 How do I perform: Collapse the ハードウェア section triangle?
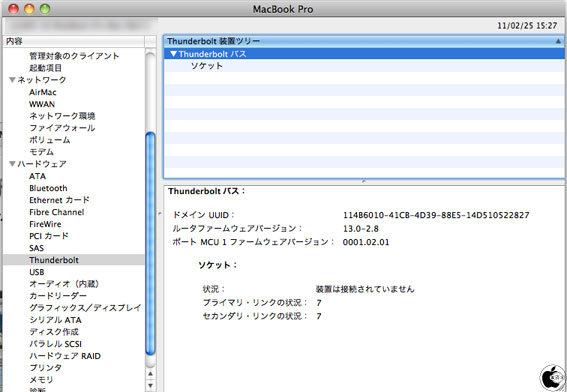tap(12, 164)
